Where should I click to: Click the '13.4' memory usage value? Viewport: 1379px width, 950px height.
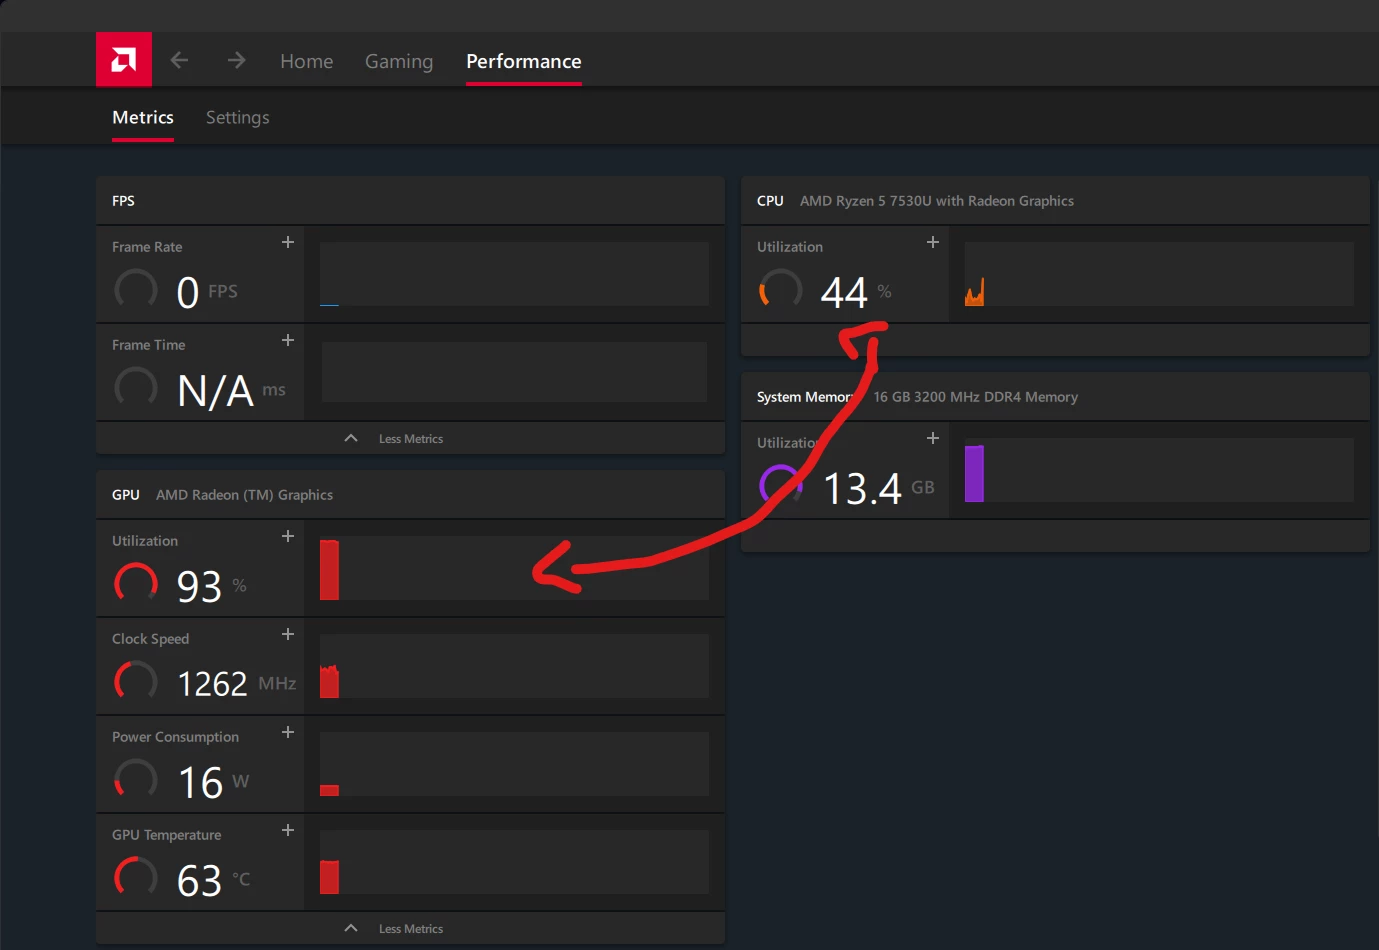[862, 488]
